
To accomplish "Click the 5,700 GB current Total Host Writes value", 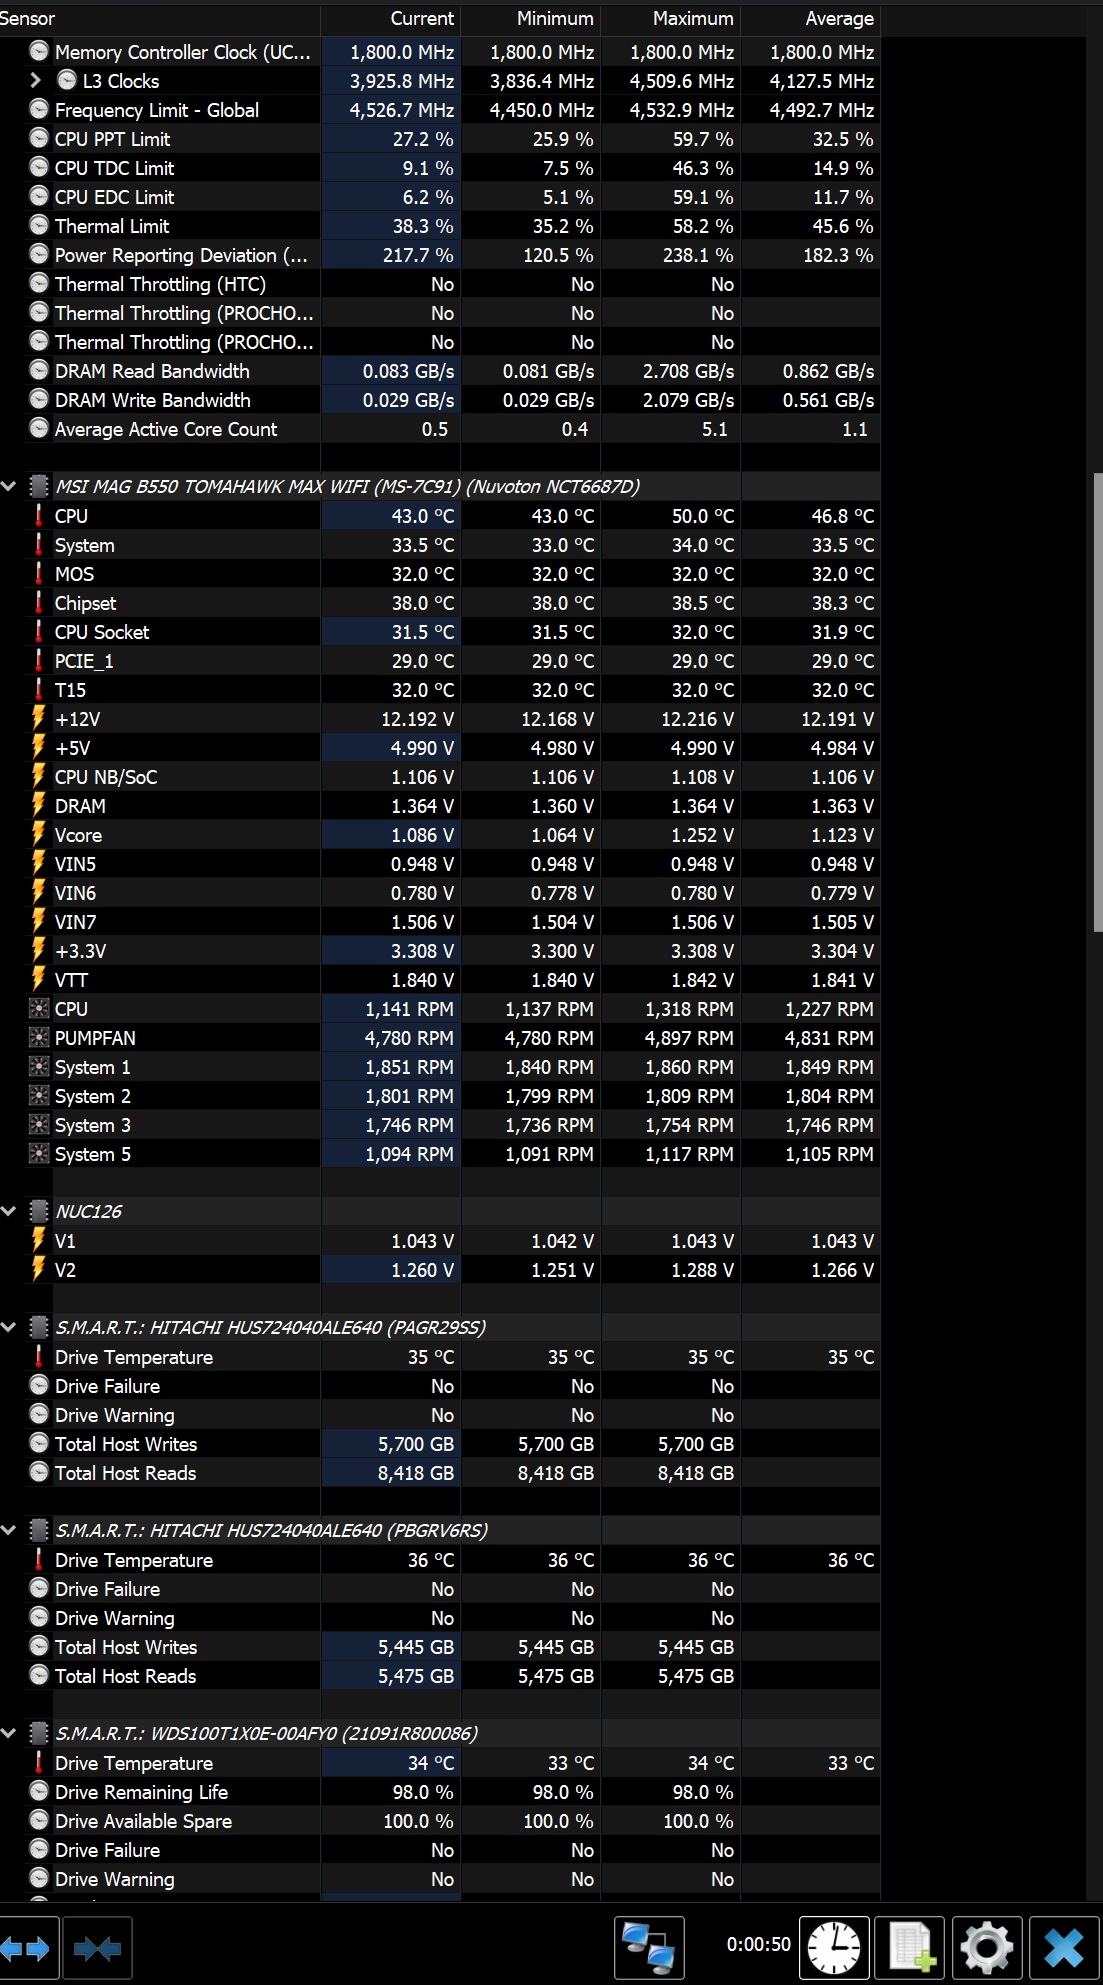I will 416,1443.
